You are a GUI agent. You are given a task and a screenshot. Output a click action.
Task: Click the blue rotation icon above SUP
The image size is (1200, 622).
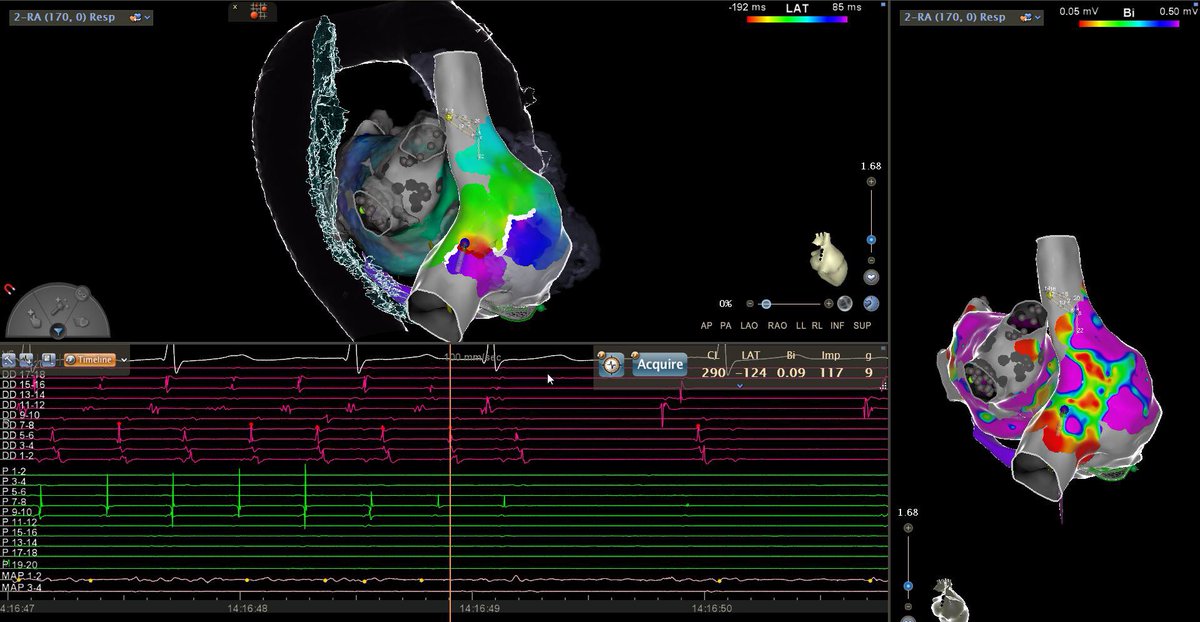tap(871, 304)
